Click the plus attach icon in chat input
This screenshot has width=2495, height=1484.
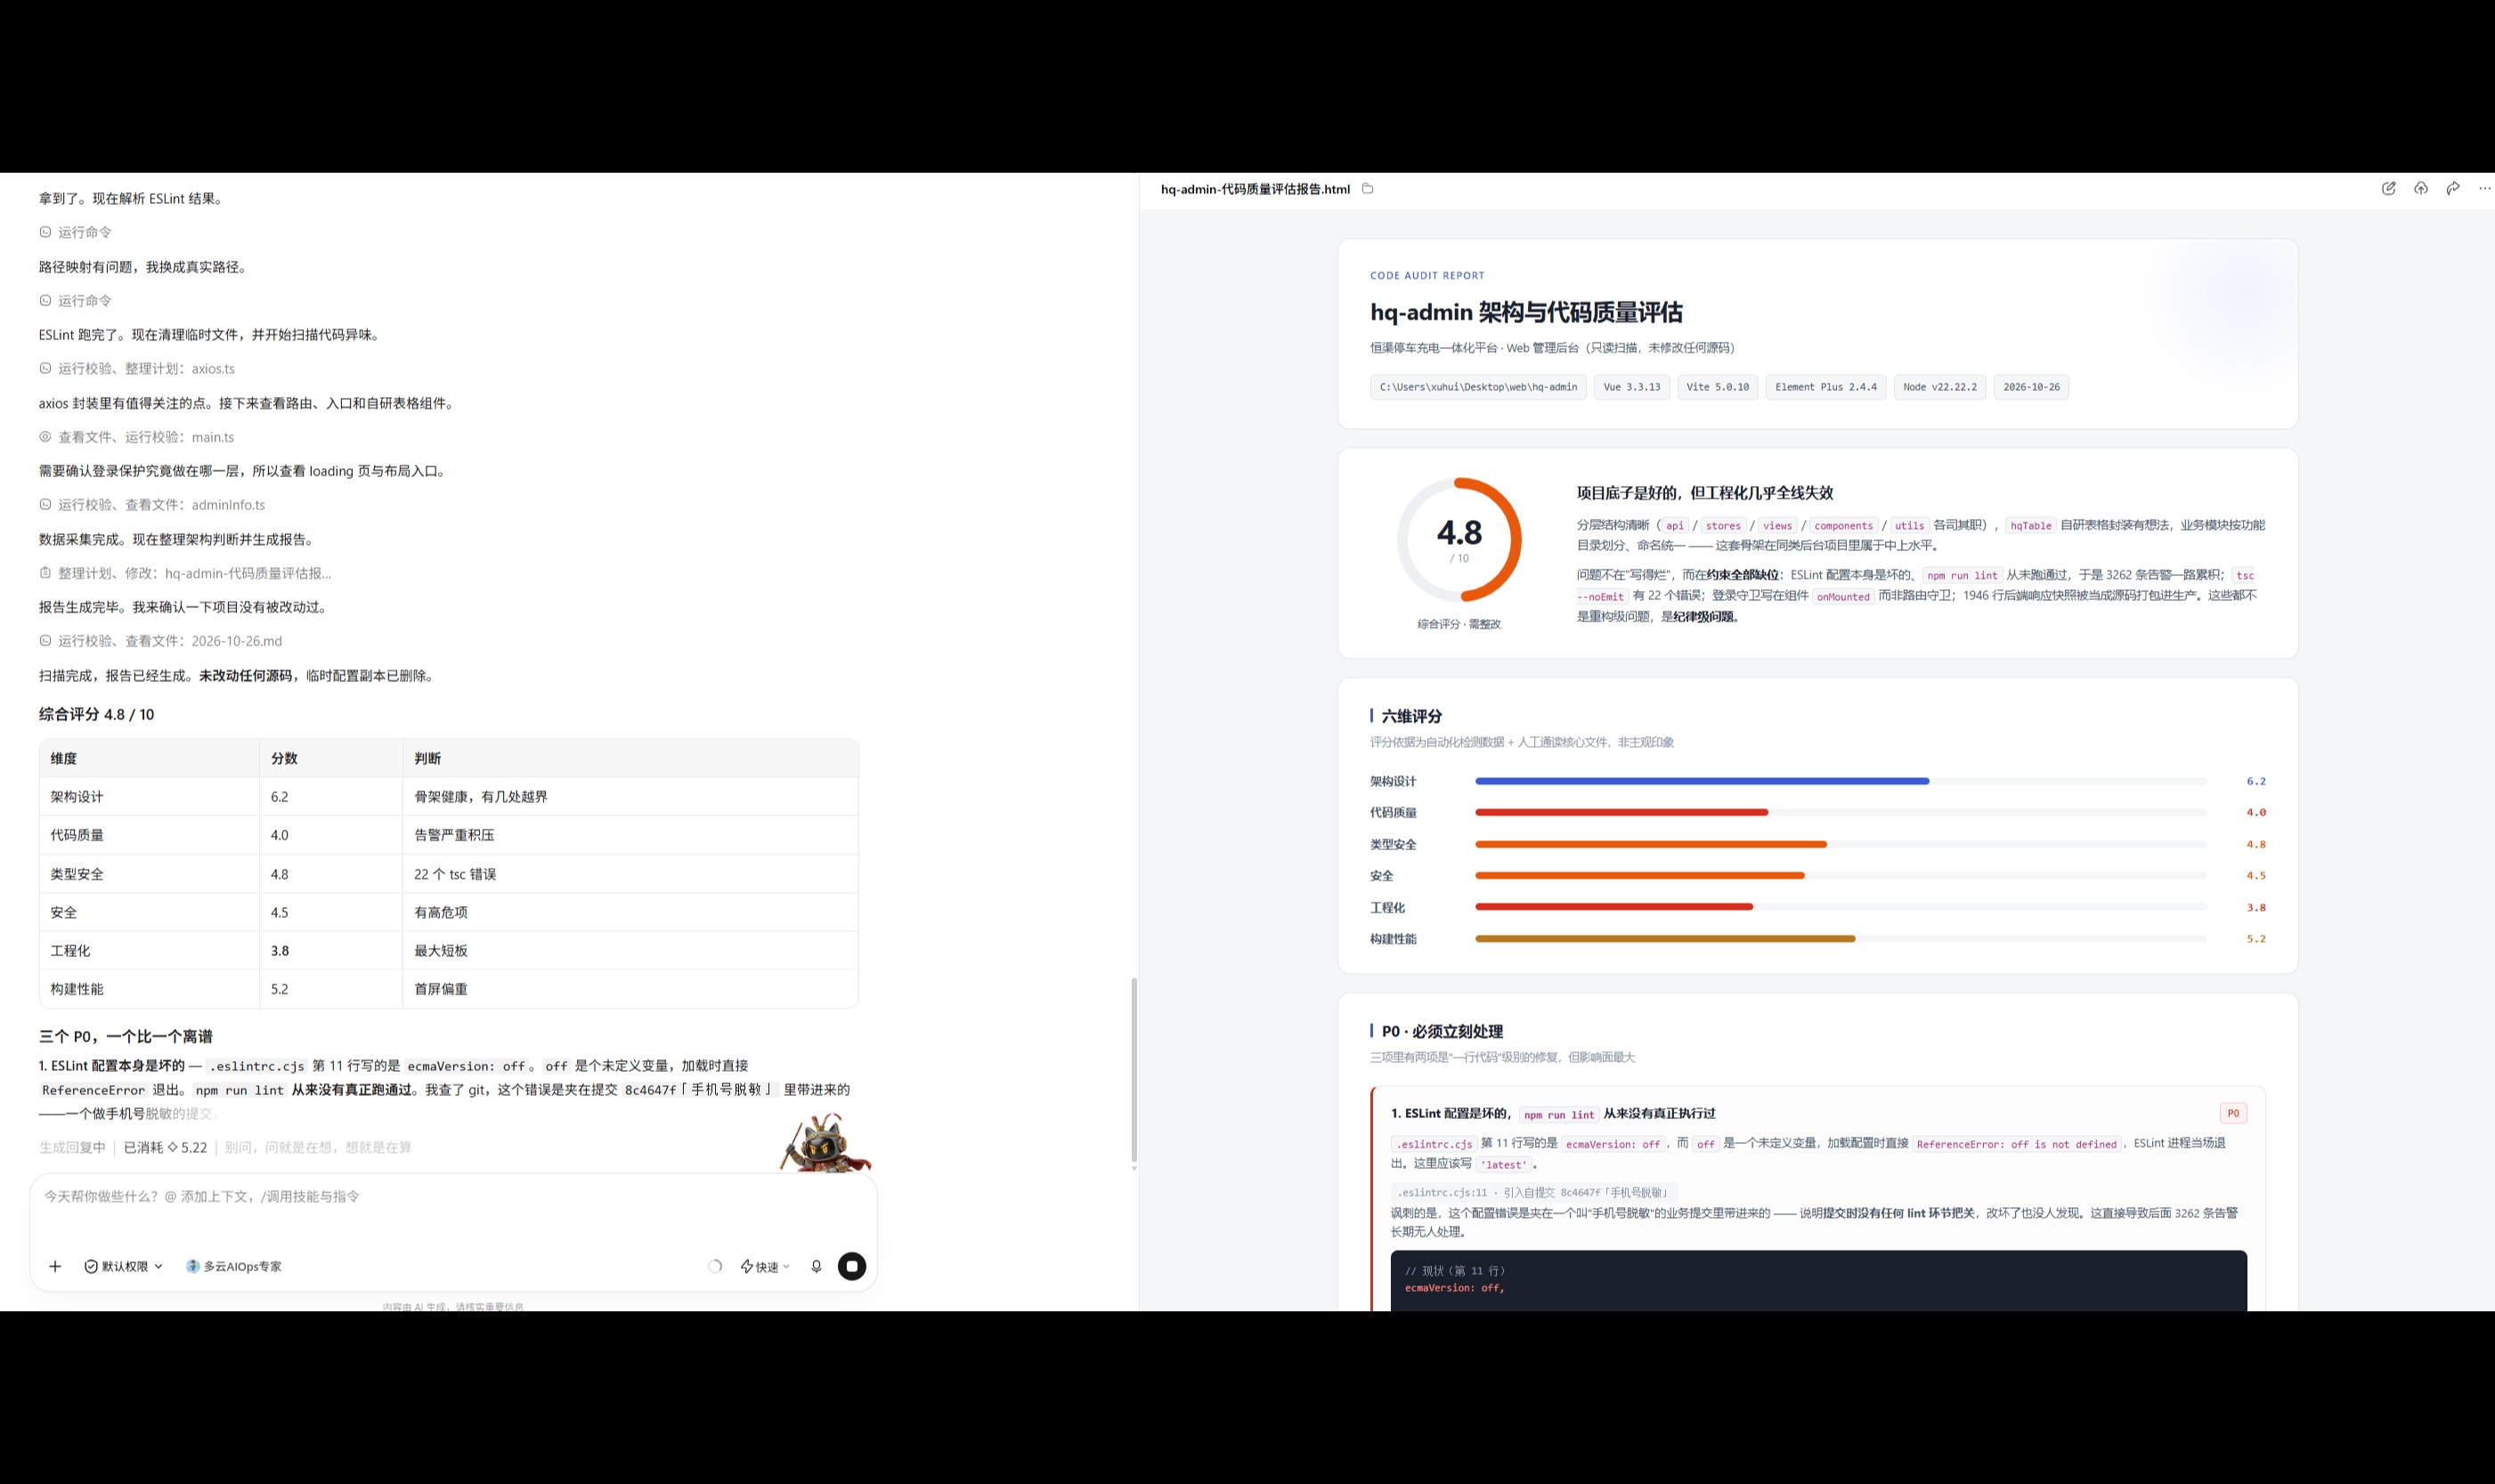point(55,1266)
